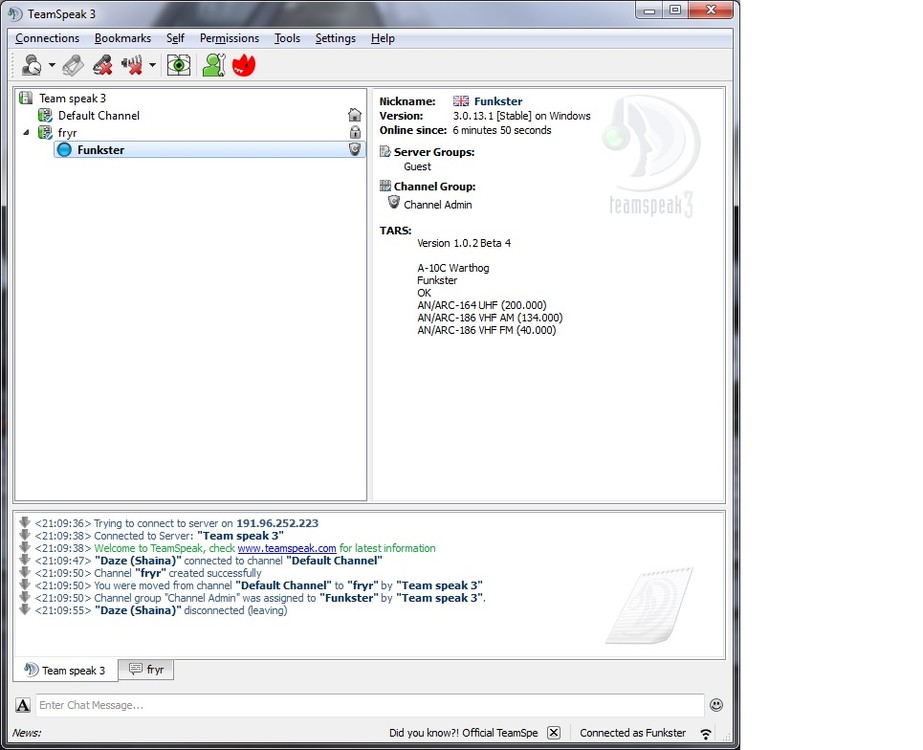Collapse the fryr channel in the tree
The width and height of the screenshot is (923, 750).
click(x=26, y=132)
